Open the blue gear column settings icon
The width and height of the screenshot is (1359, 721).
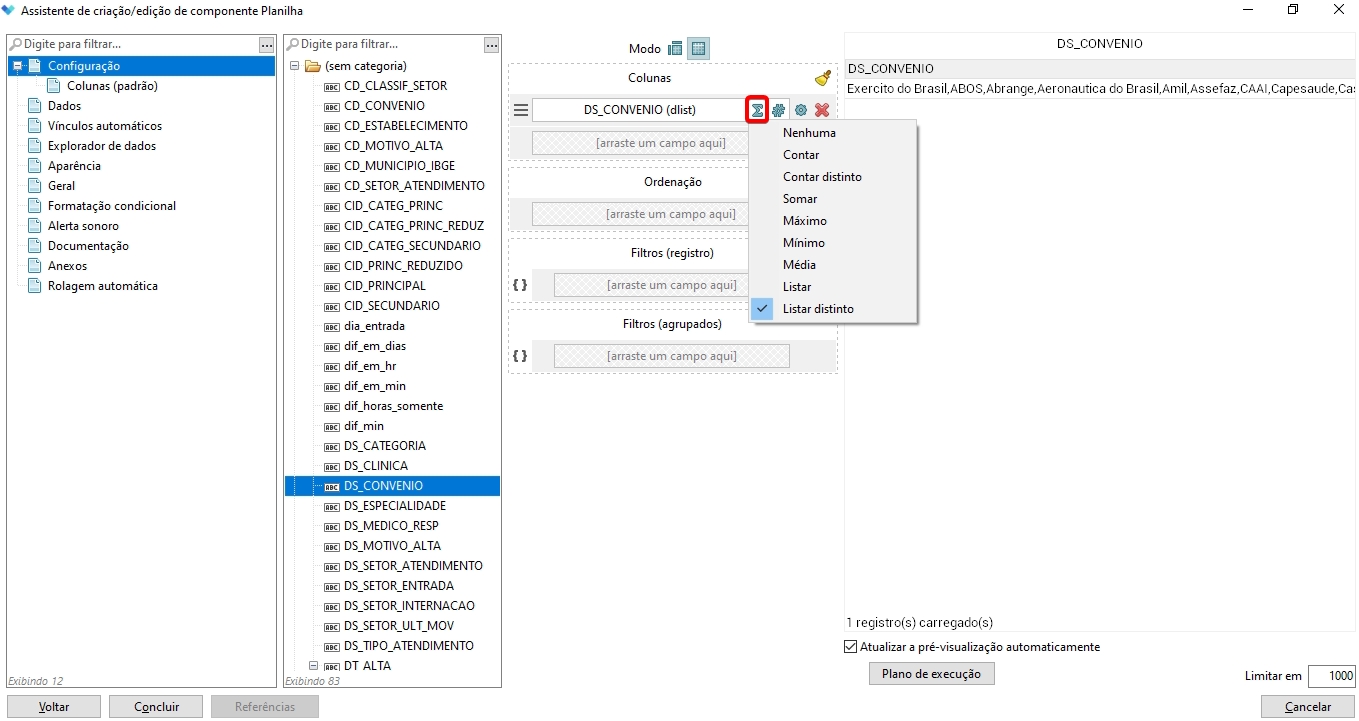pyautogui.click(x=801, y=110)
